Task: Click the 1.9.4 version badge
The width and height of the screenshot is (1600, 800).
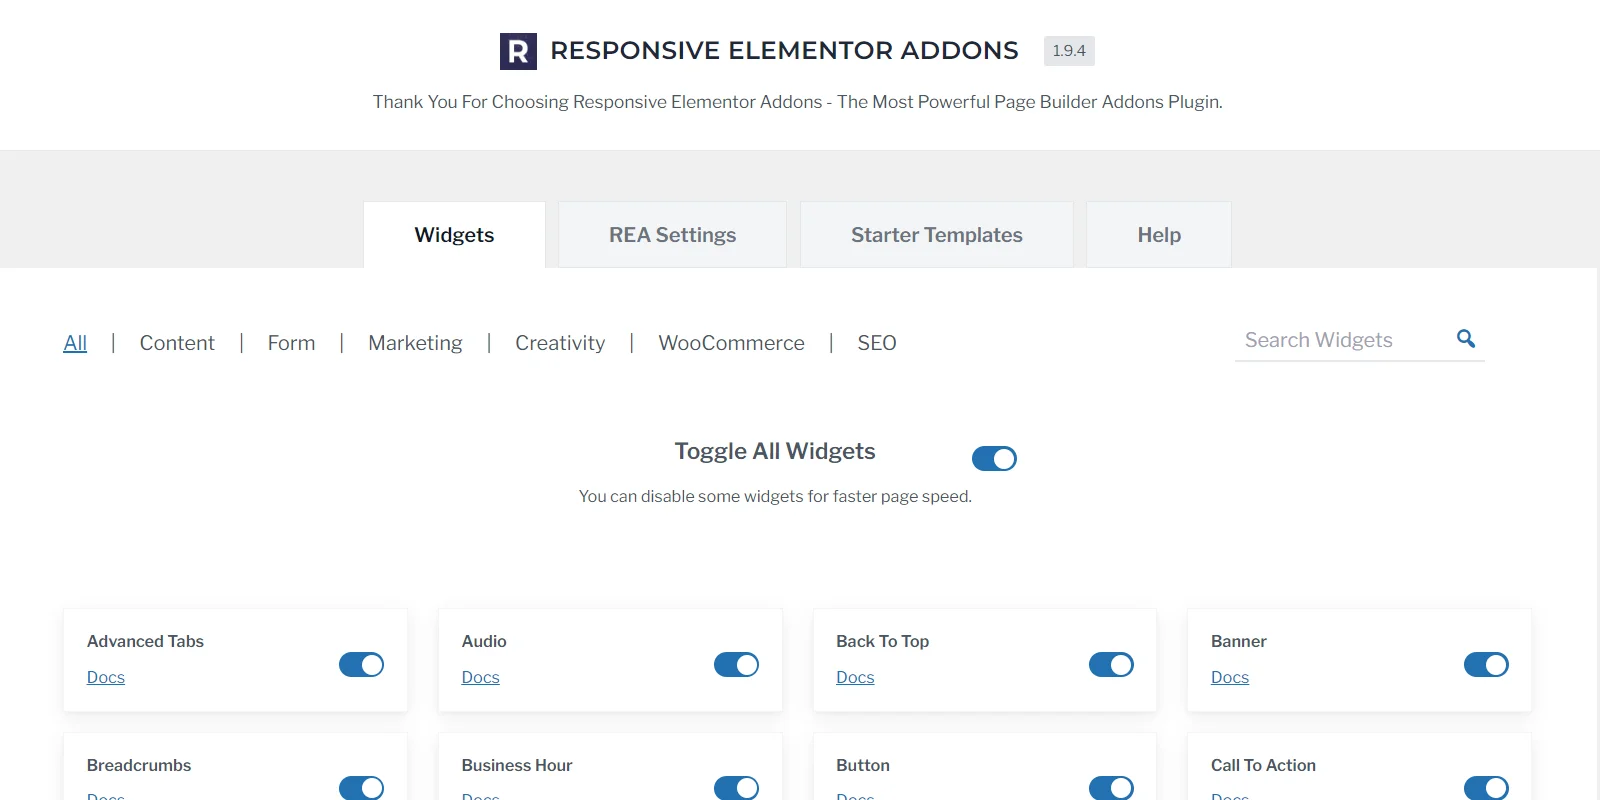Action: click(x=1069, y=51)
